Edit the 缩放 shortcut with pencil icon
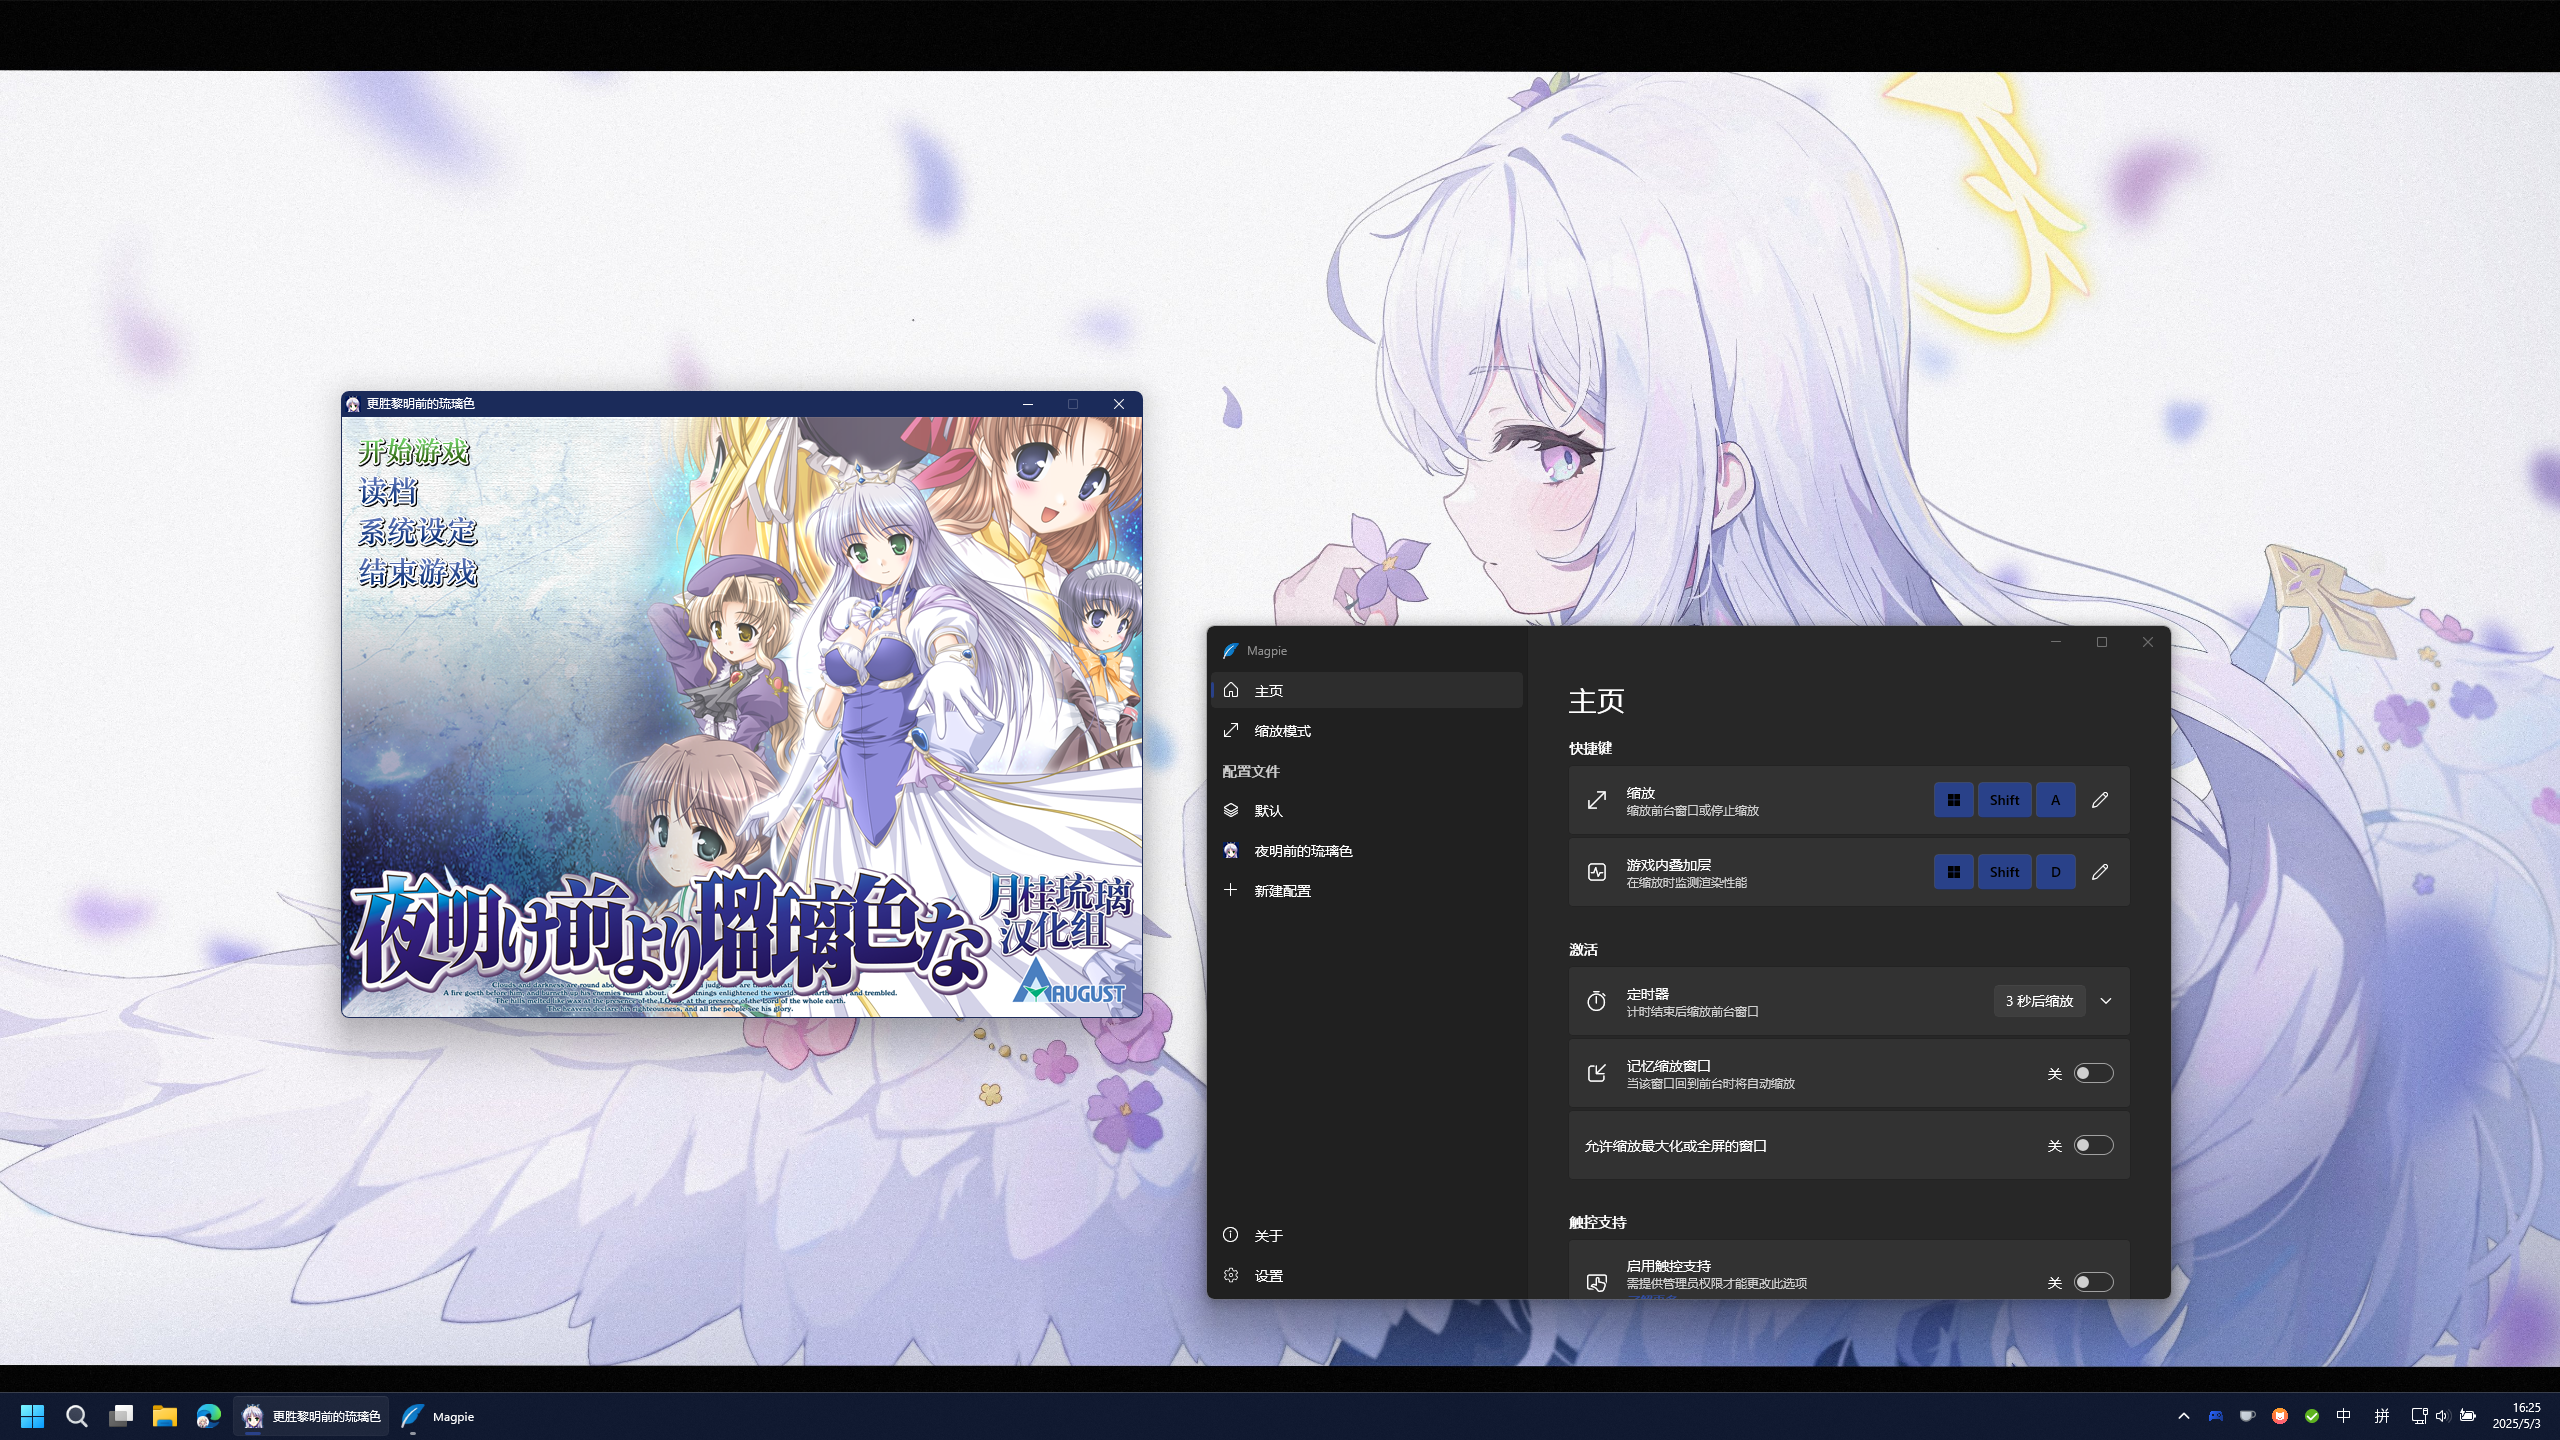 point(2100,800)
